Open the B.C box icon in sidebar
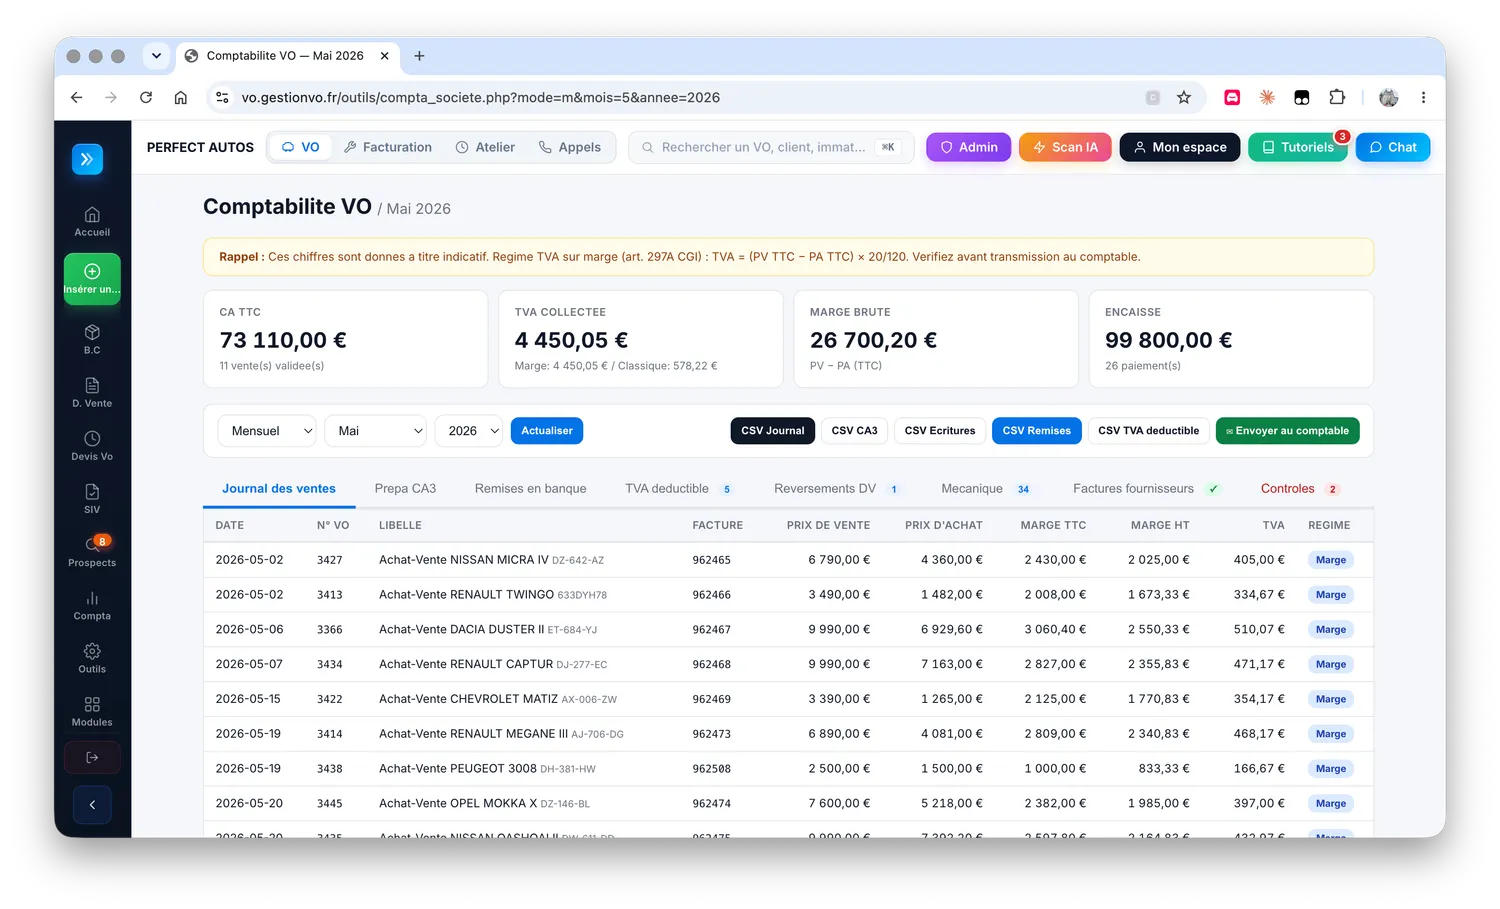 pyautogui.click(x=92, y=339)
